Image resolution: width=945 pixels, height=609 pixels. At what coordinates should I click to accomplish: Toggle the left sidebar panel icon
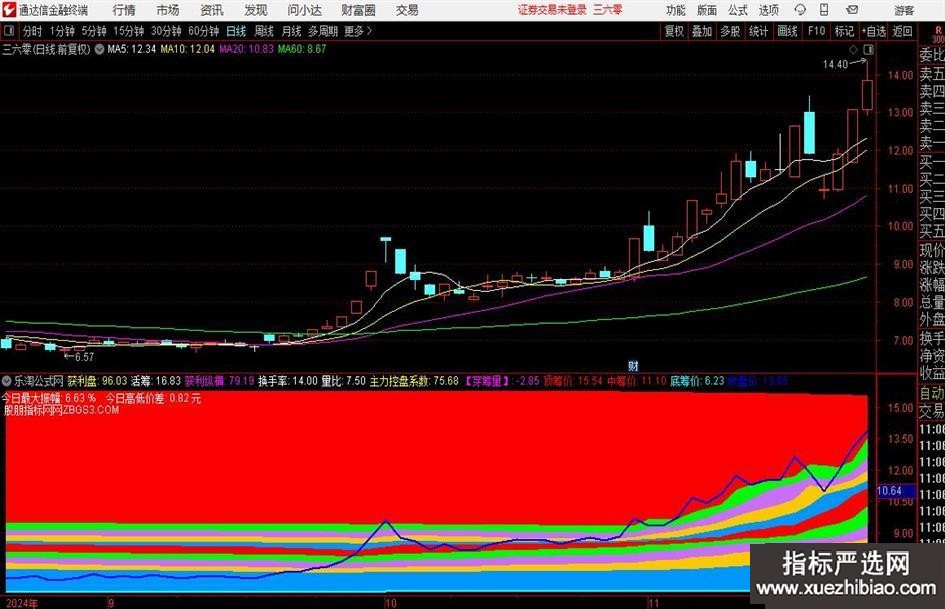(x=9, y=31)
